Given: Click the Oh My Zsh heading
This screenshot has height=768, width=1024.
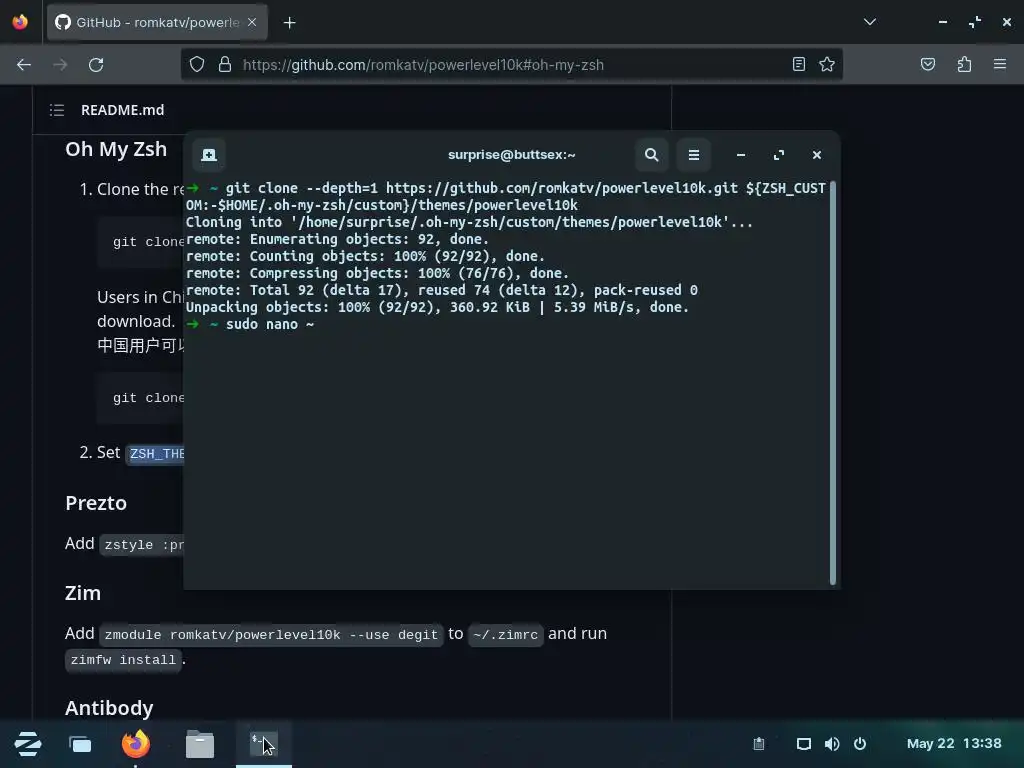Looking at the screenshot, I should pos(116,149).
